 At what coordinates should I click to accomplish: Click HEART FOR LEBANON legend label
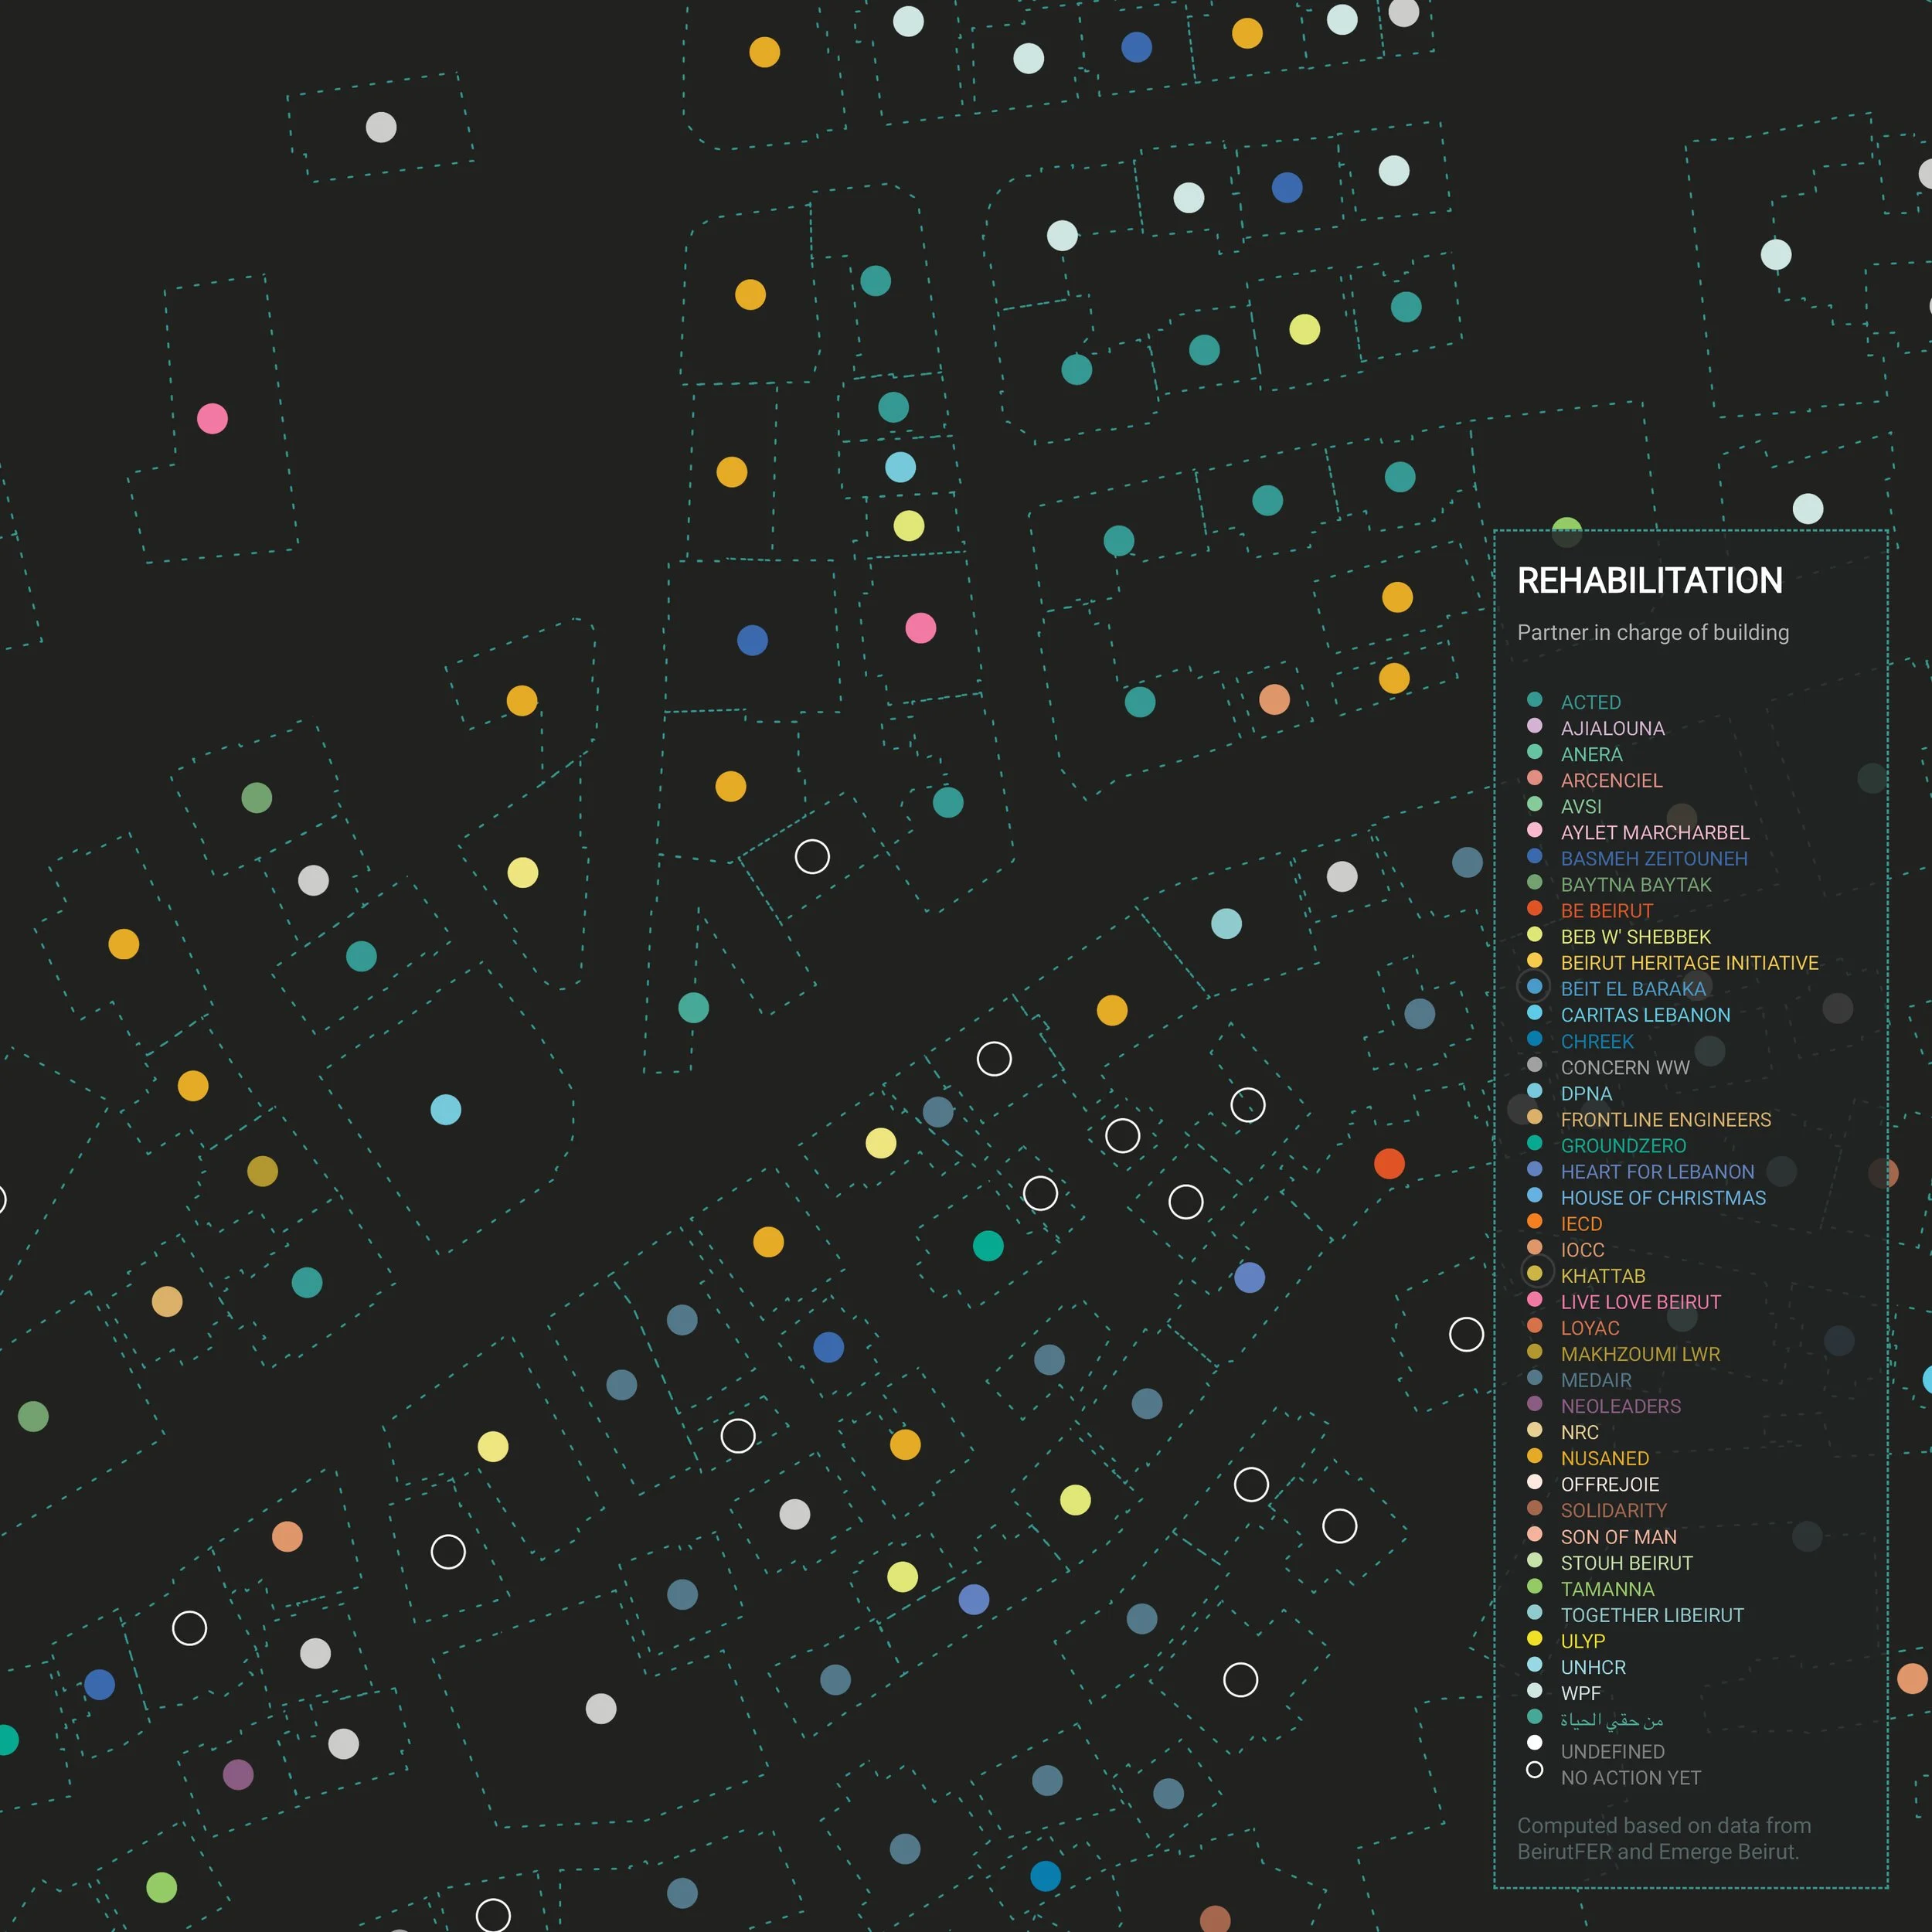[1657, 1172]
